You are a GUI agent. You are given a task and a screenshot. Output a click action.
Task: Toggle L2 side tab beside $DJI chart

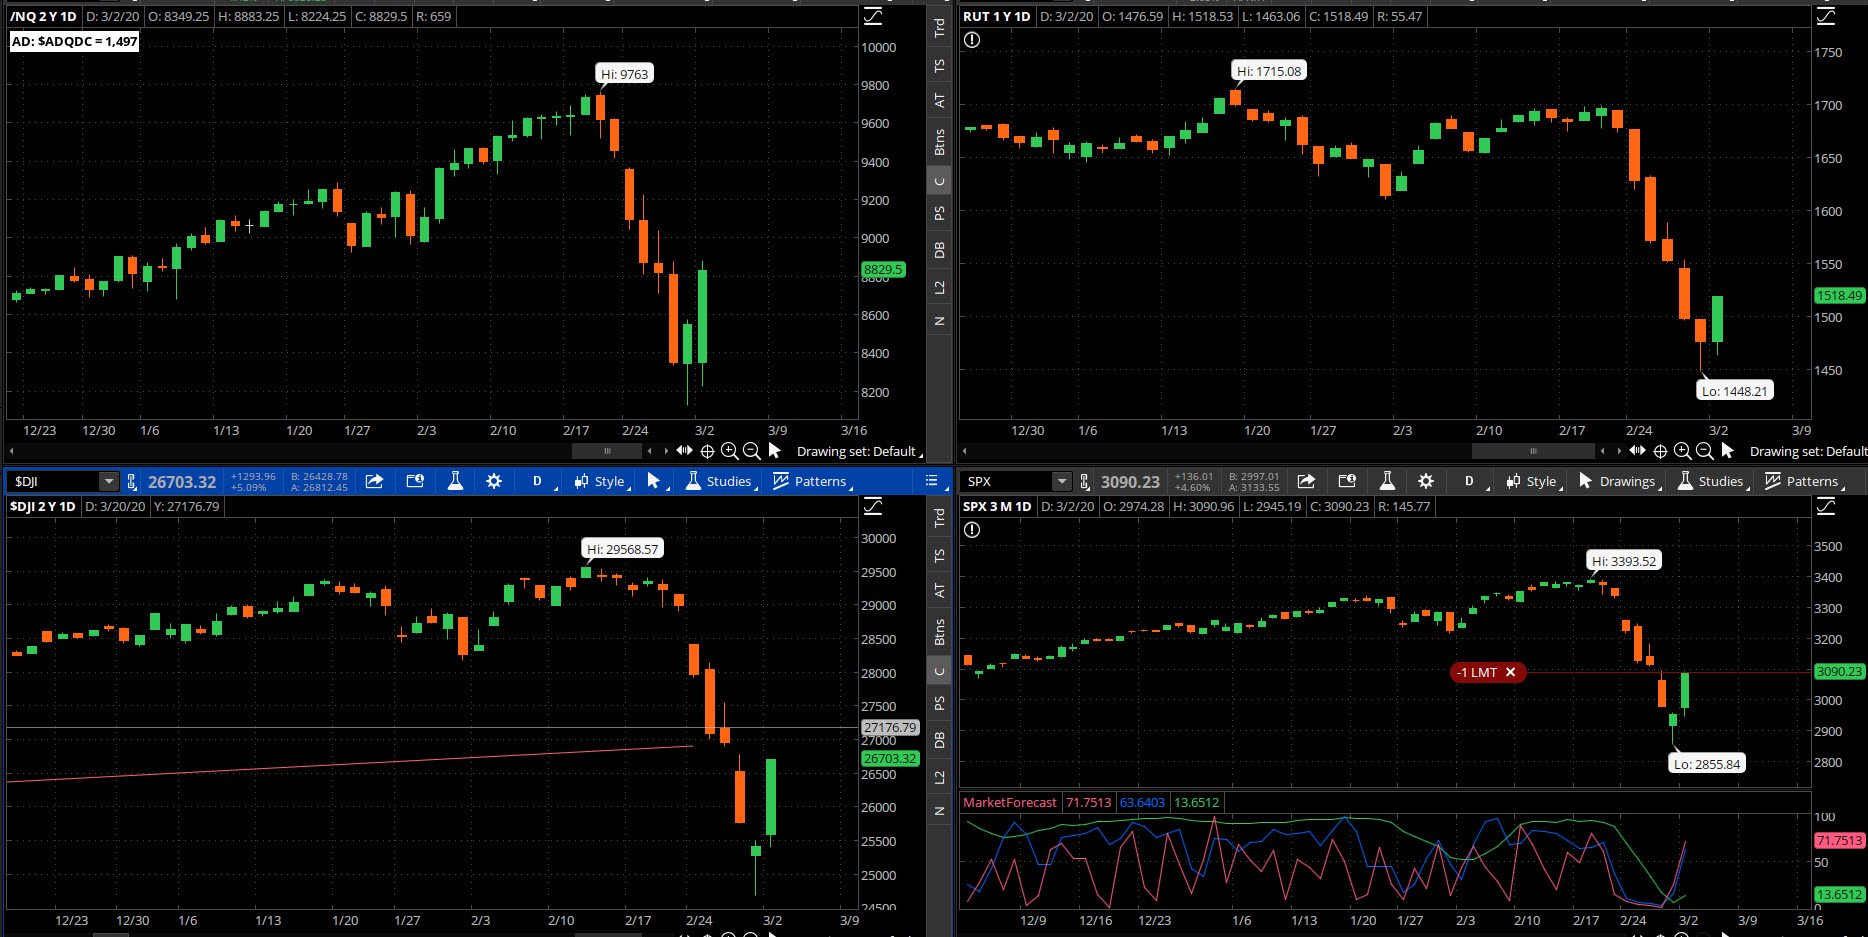(x=939, y=777)
